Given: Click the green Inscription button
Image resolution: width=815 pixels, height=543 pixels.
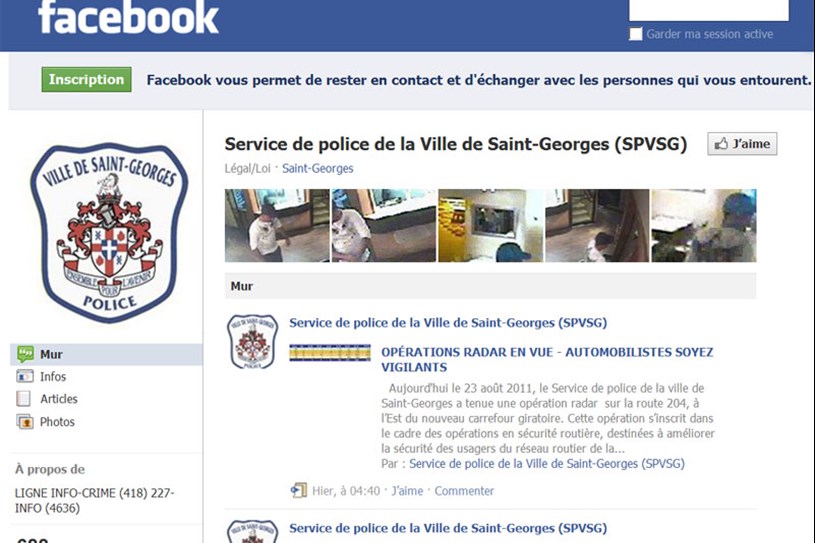Looking at the screenshot, I should [x=86, y=80].
